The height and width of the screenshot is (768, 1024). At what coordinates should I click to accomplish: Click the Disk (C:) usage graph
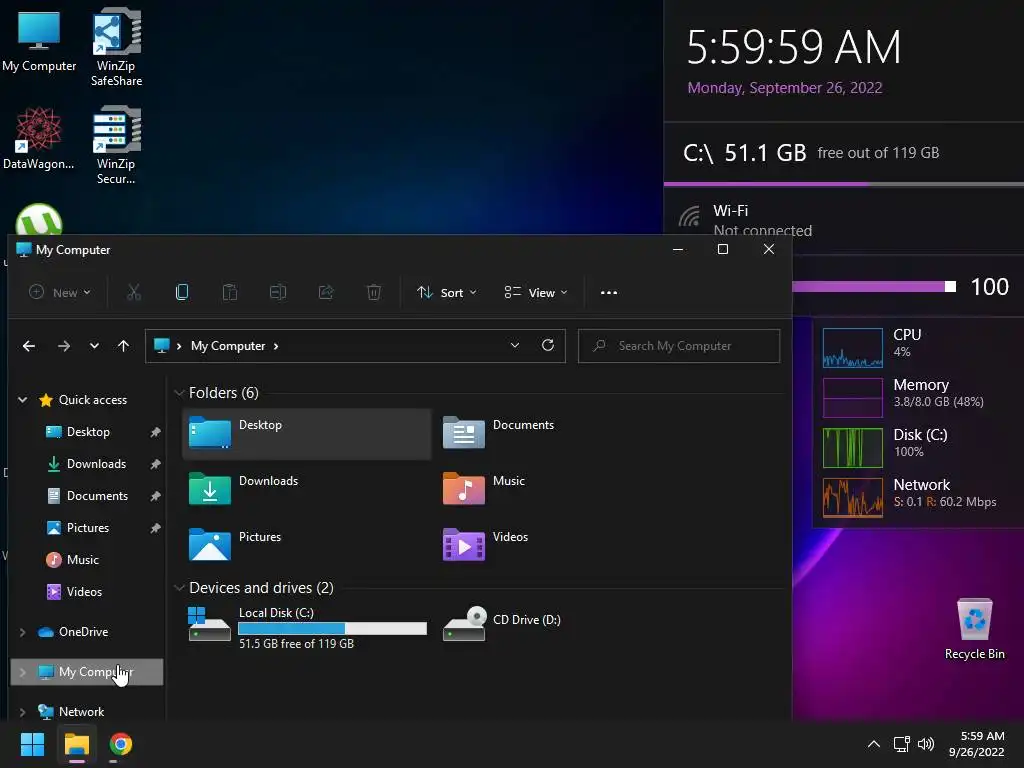click(852, 448)
